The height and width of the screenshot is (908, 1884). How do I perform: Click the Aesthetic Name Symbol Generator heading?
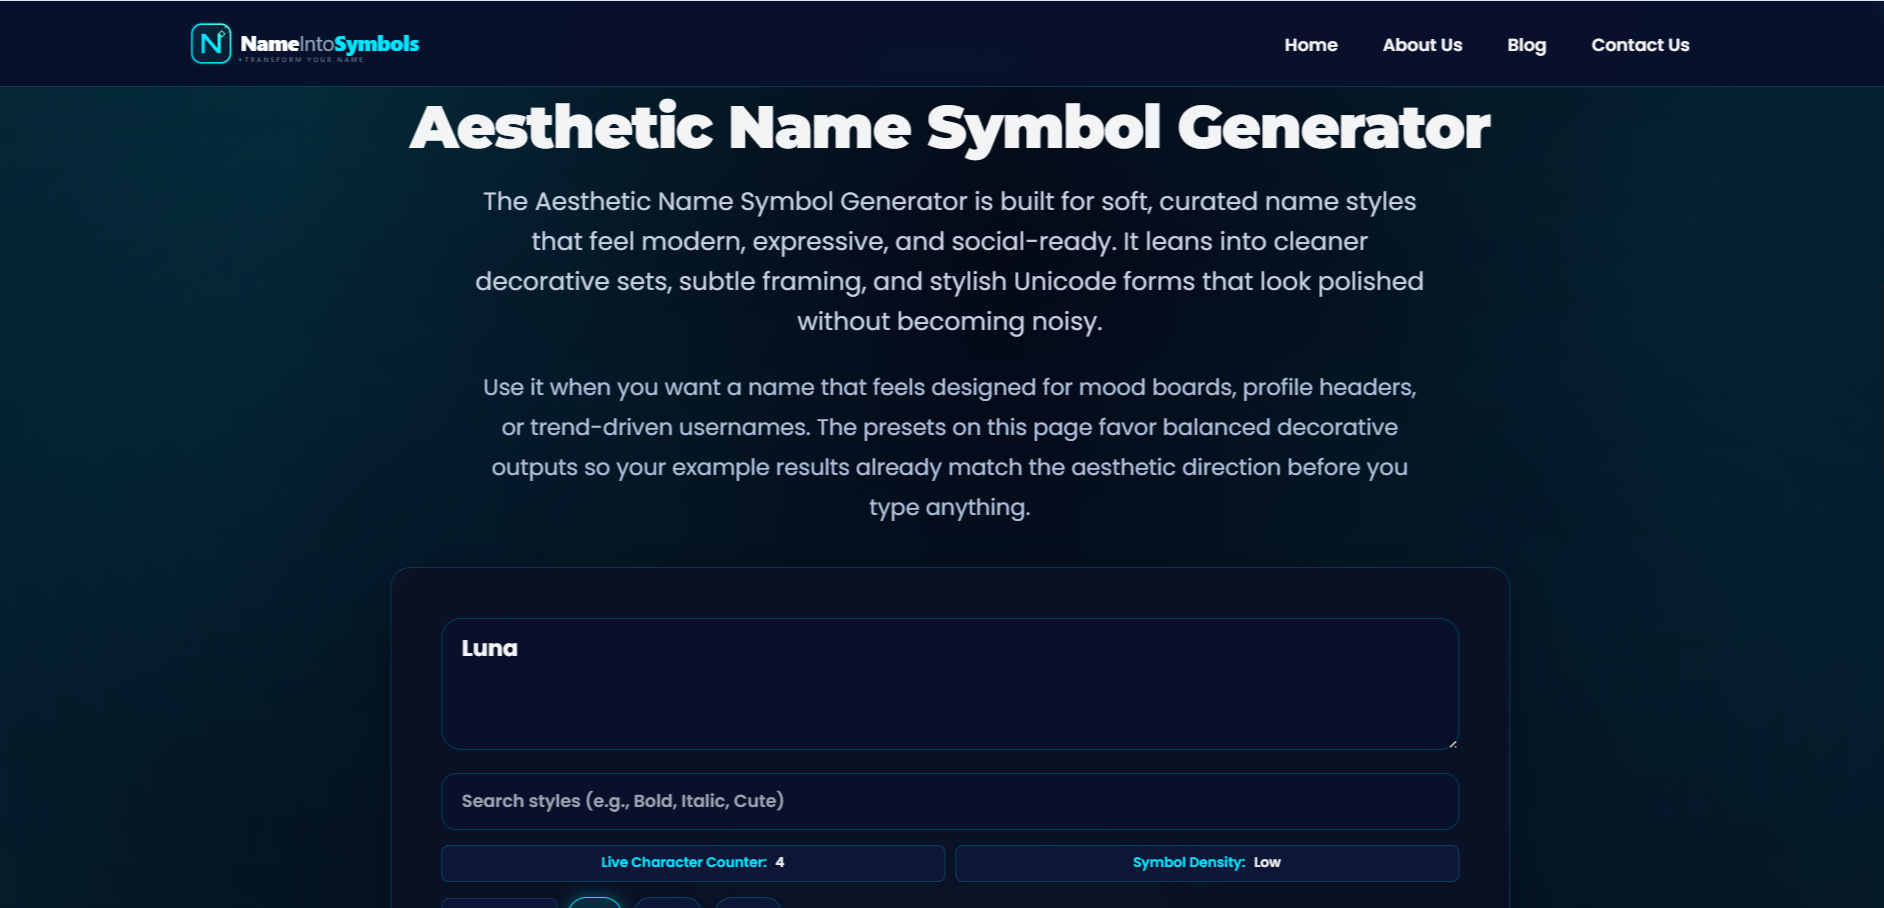950,128
